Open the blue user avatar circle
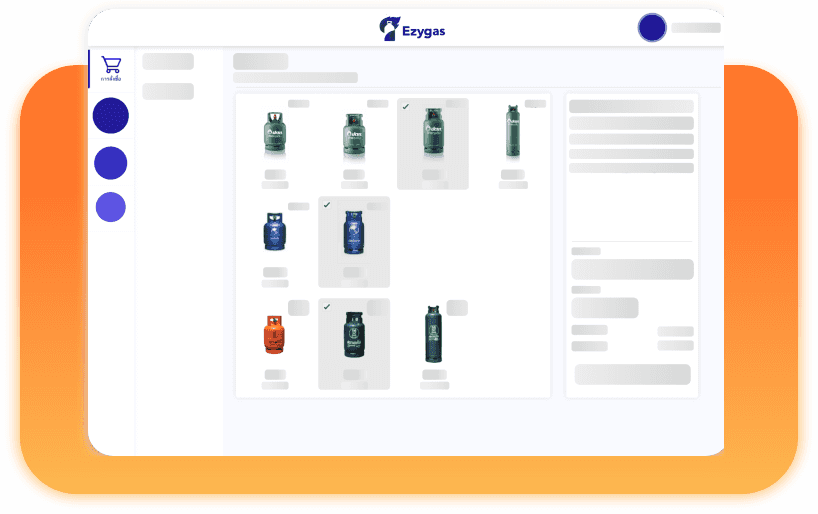The width and height of the screenshot is (818, 514). pos(652,28)
